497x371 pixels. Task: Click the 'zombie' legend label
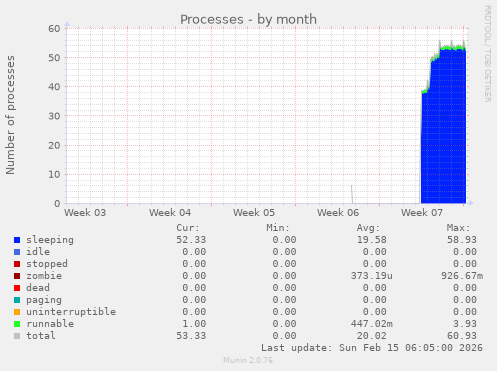[44, 276]
